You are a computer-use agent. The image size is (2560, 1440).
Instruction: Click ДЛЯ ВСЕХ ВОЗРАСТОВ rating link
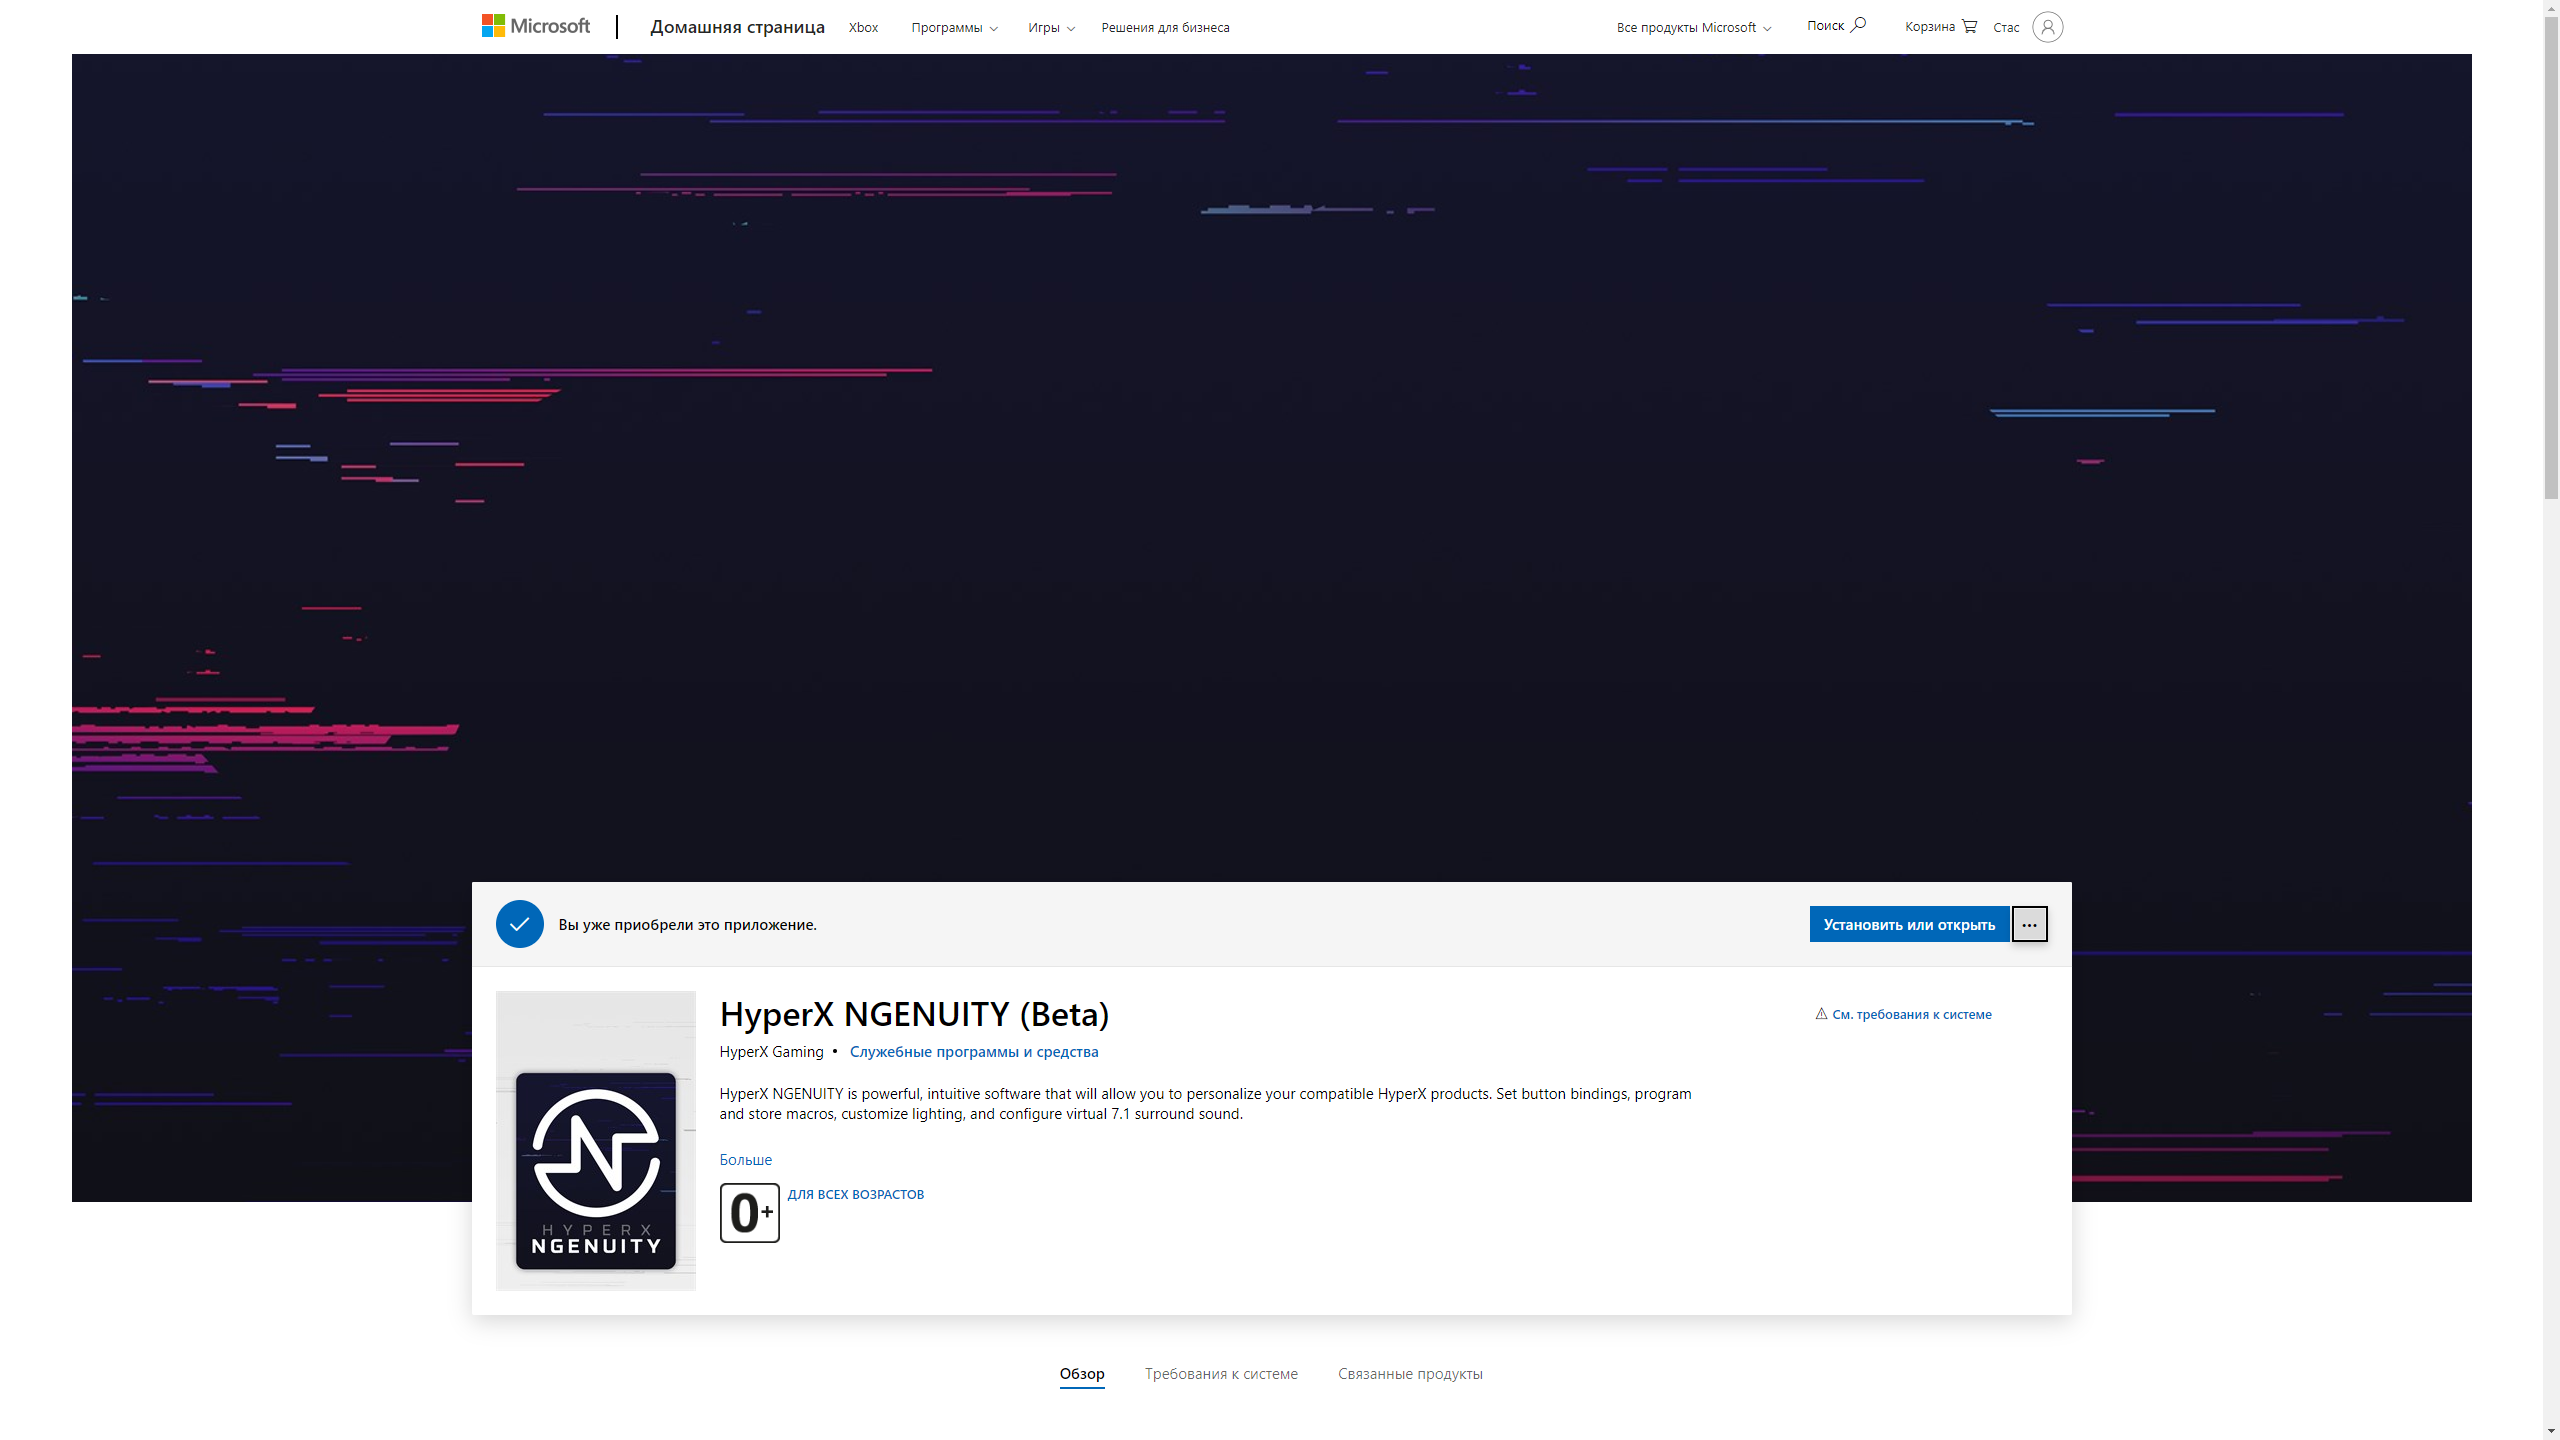click(x=856, y=1195)
